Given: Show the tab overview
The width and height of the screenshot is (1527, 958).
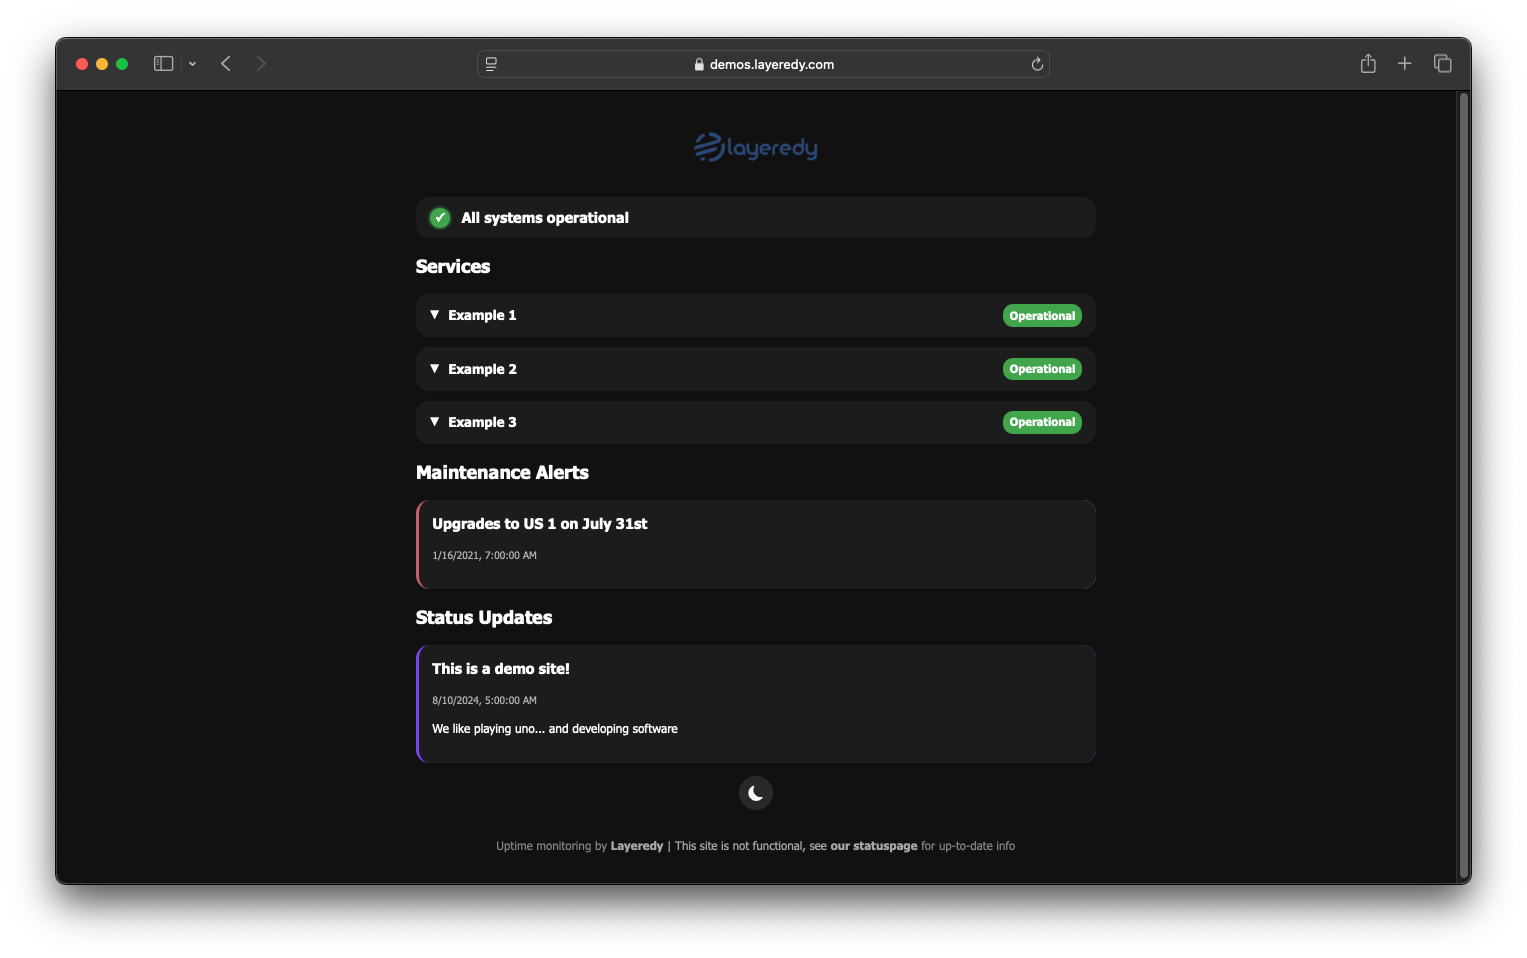Looking at the screenshot, I should 1442,64.
